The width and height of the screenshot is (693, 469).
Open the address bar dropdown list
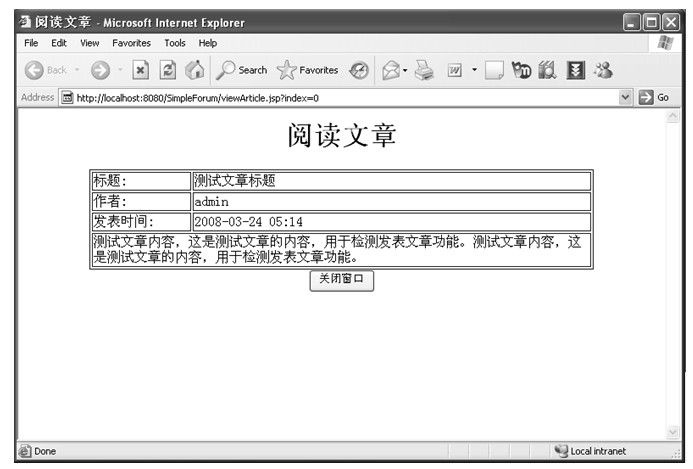coord(625,97)
